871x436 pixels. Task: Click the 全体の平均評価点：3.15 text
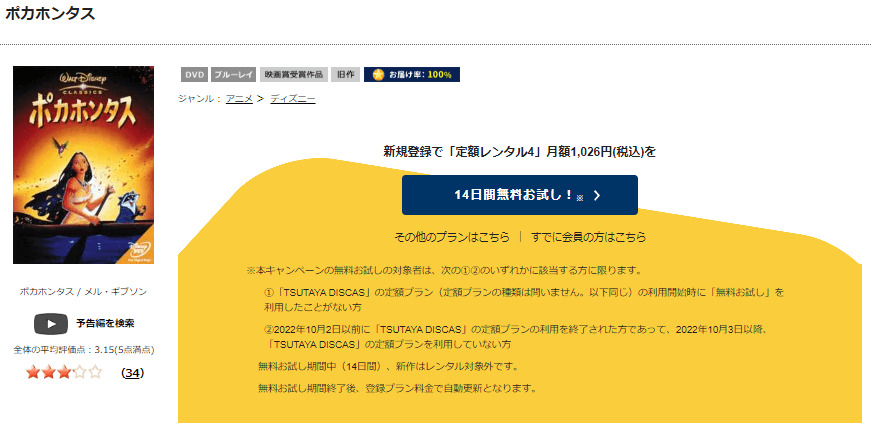tap(84, 350)
